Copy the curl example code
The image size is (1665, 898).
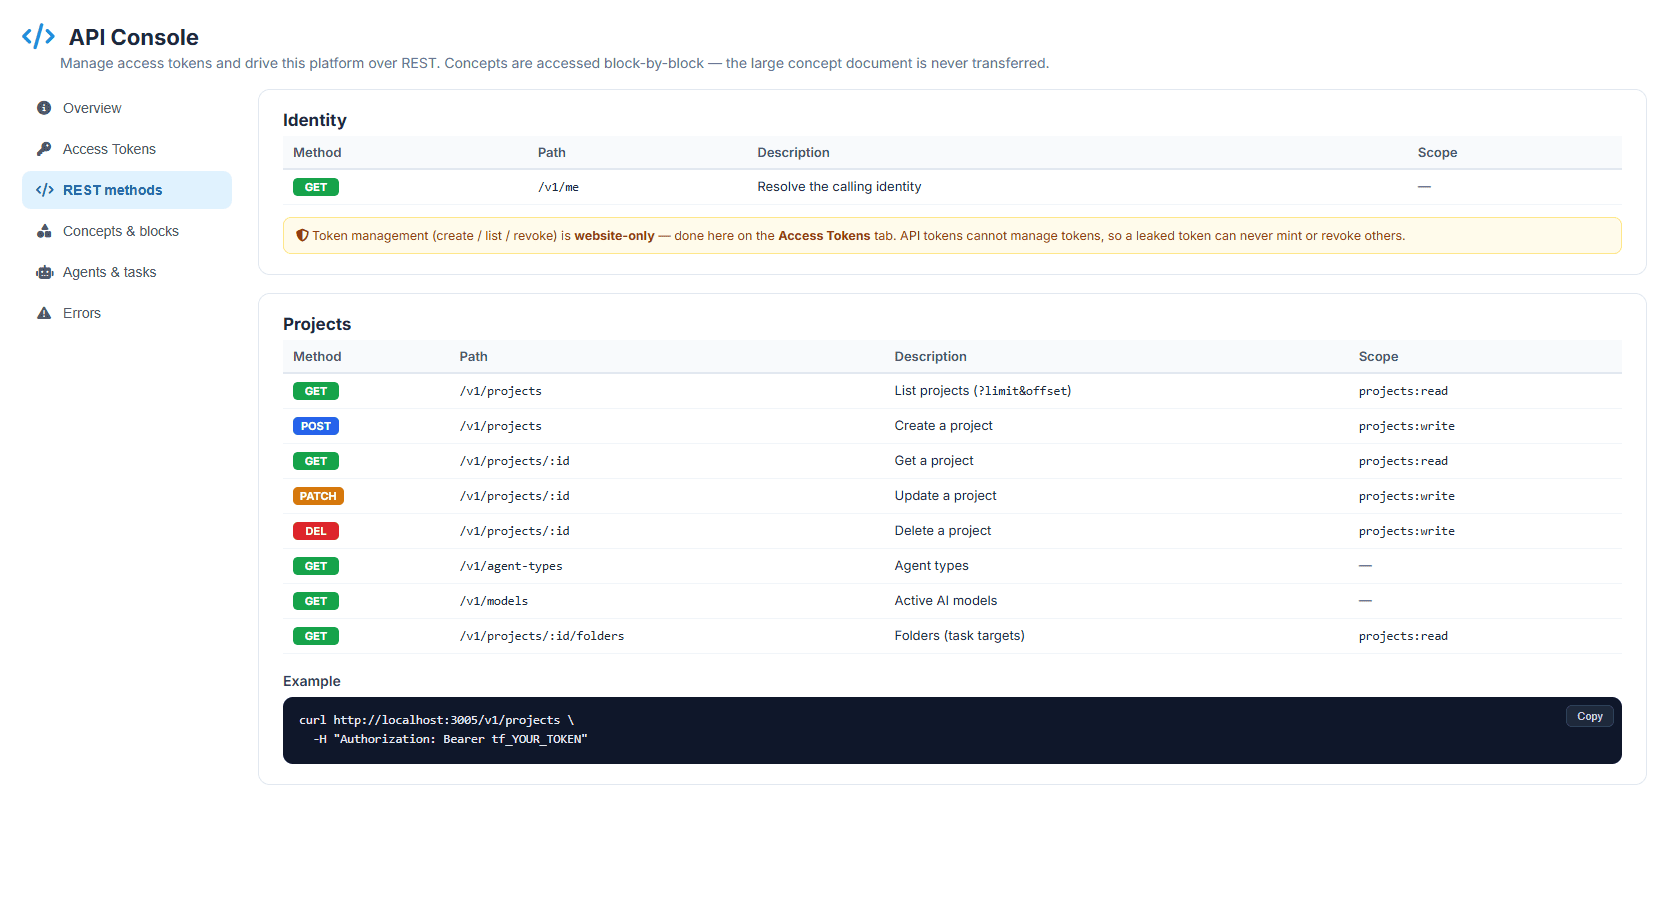1589,716
